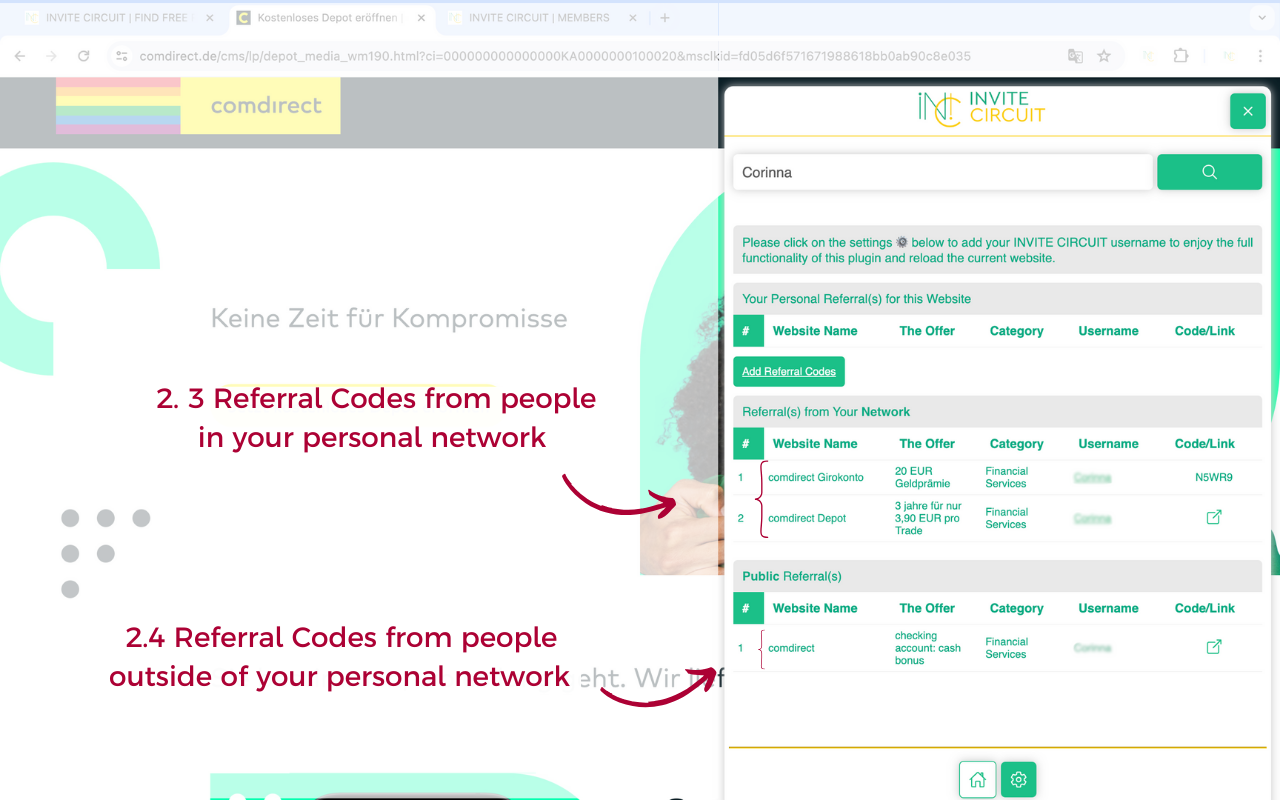Click Category header in Network referrals table
The height and width of the screenshot is (800, 1280).
point(1017,443)
